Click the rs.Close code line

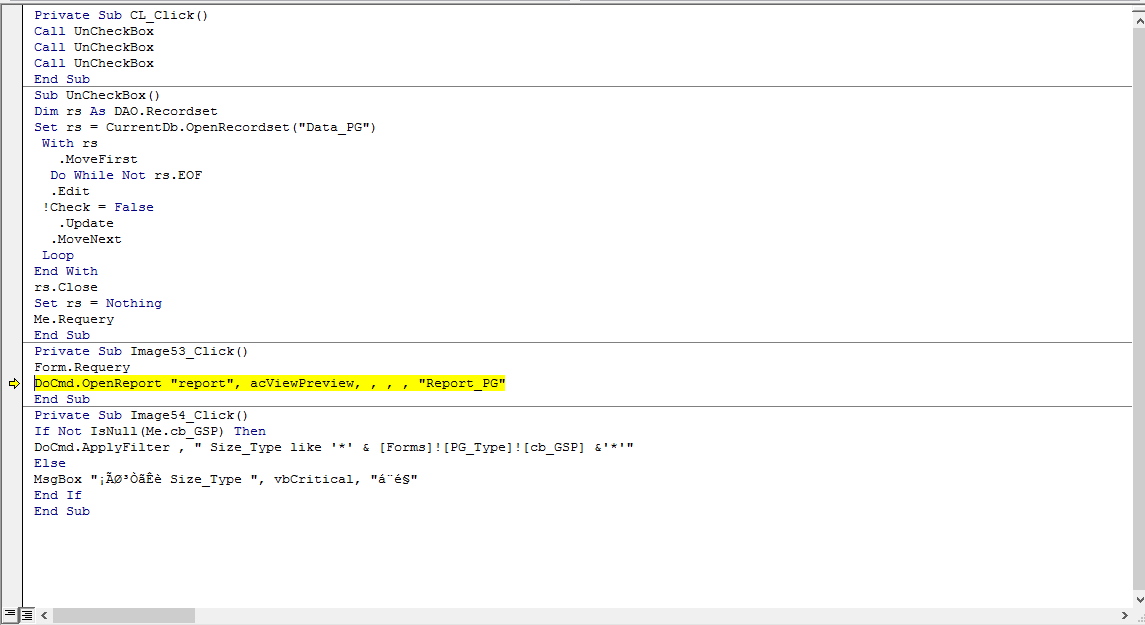click(66, 287)
